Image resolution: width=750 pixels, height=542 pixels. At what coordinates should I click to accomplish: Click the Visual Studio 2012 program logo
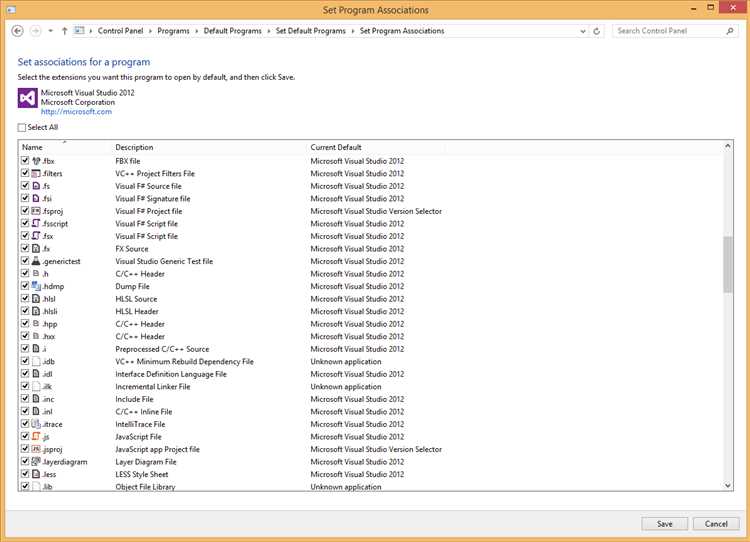click(28, 98)
